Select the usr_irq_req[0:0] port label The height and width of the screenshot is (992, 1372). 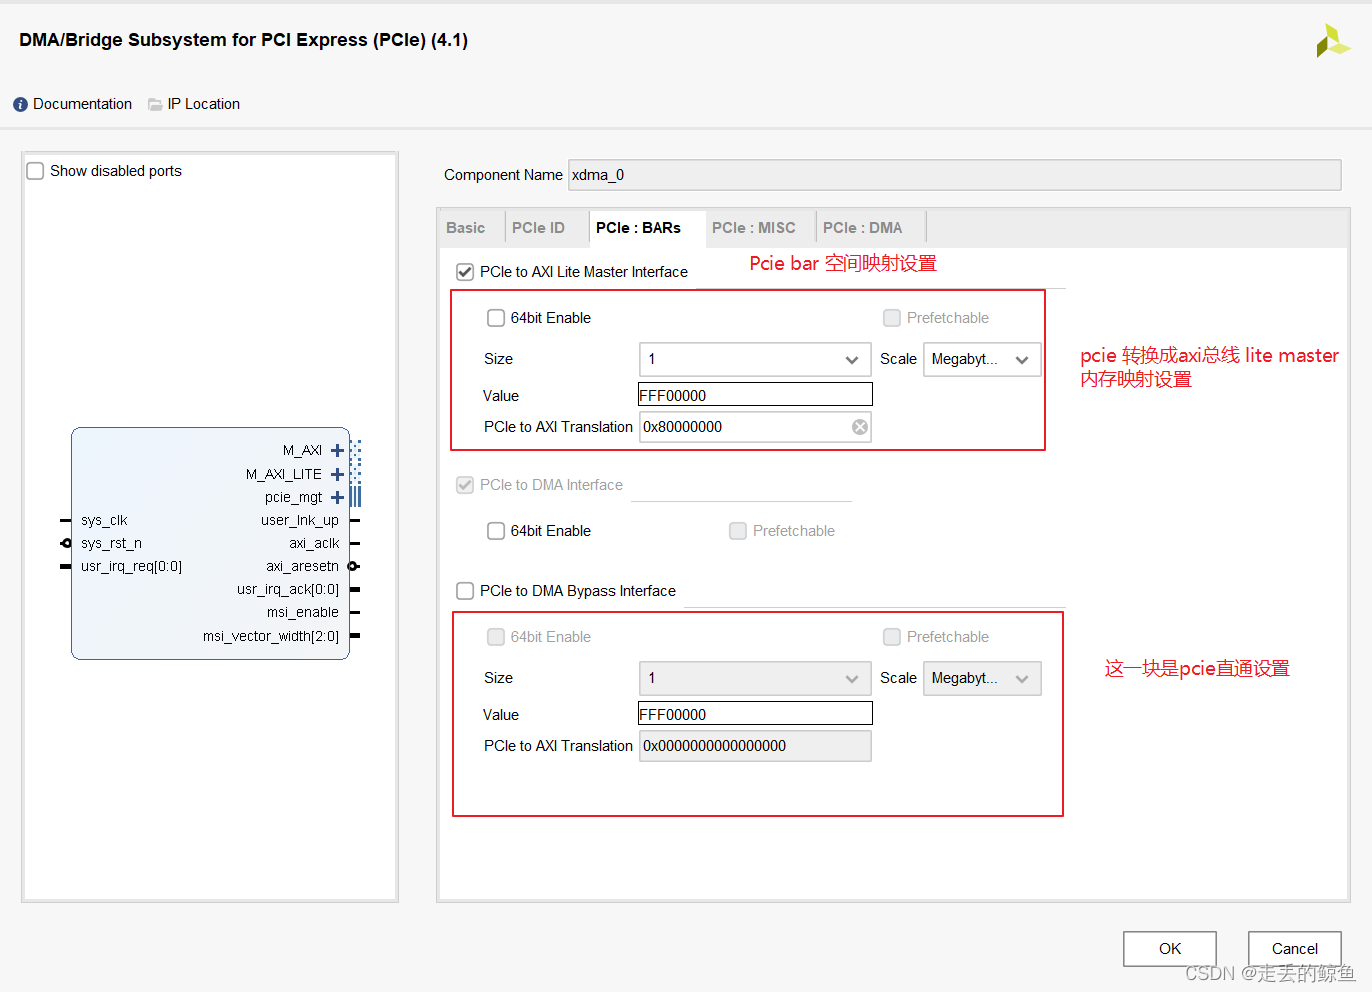point(131,566)
